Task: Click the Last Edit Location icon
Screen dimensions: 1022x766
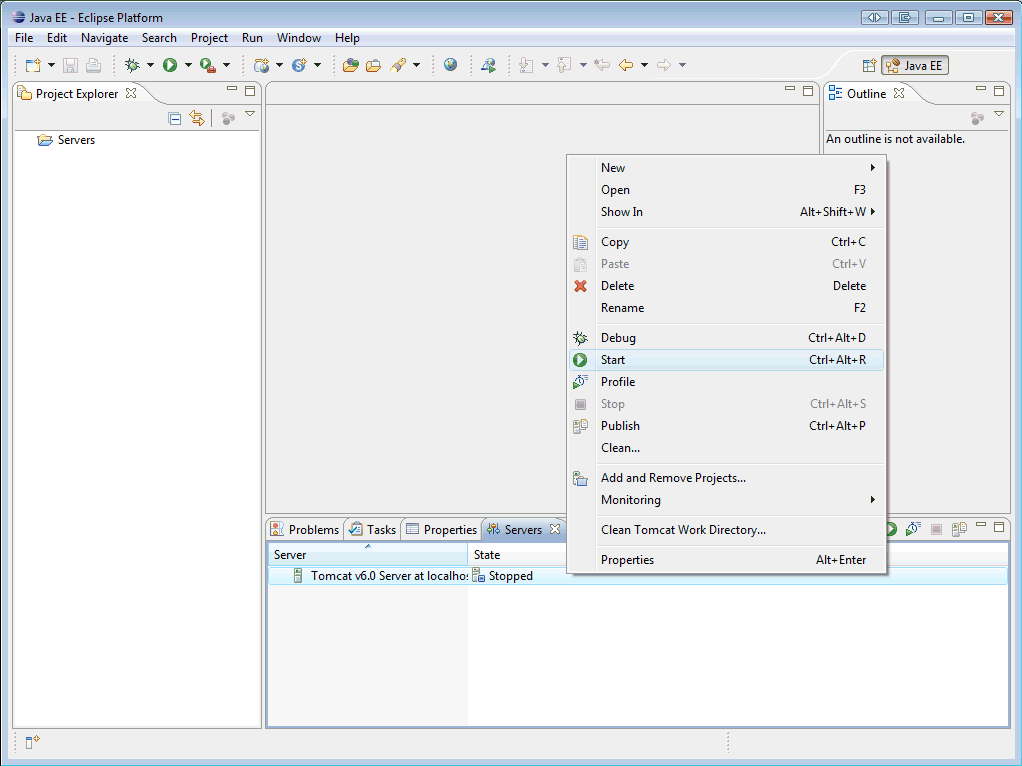Action: (602, 65)
